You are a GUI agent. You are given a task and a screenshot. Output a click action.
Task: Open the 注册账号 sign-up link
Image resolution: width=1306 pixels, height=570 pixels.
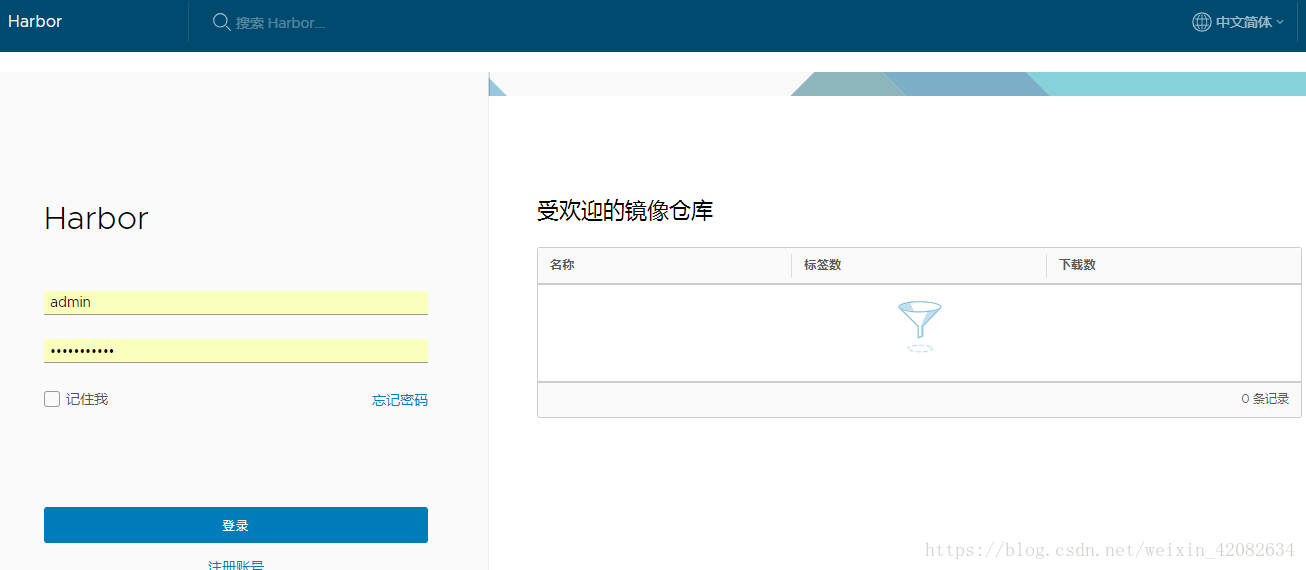[x=236, y=565]
